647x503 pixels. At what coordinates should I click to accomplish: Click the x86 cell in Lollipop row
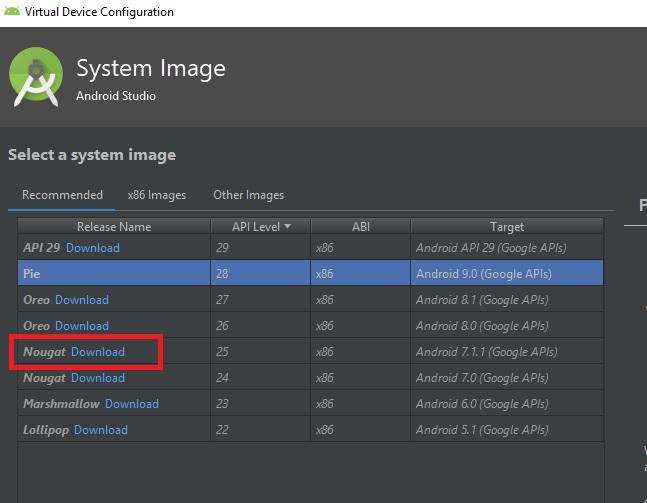[361, 430]
